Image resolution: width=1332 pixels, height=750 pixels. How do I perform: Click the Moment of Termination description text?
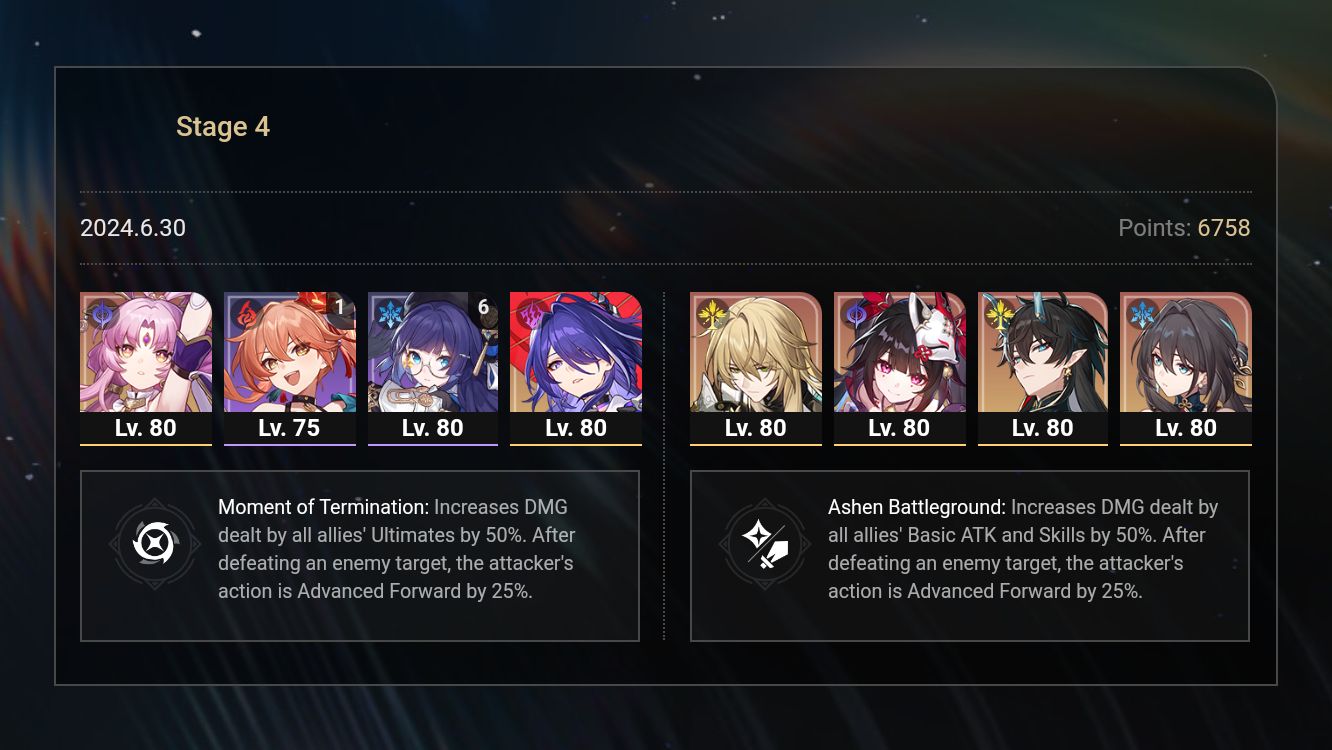[397, 549]
